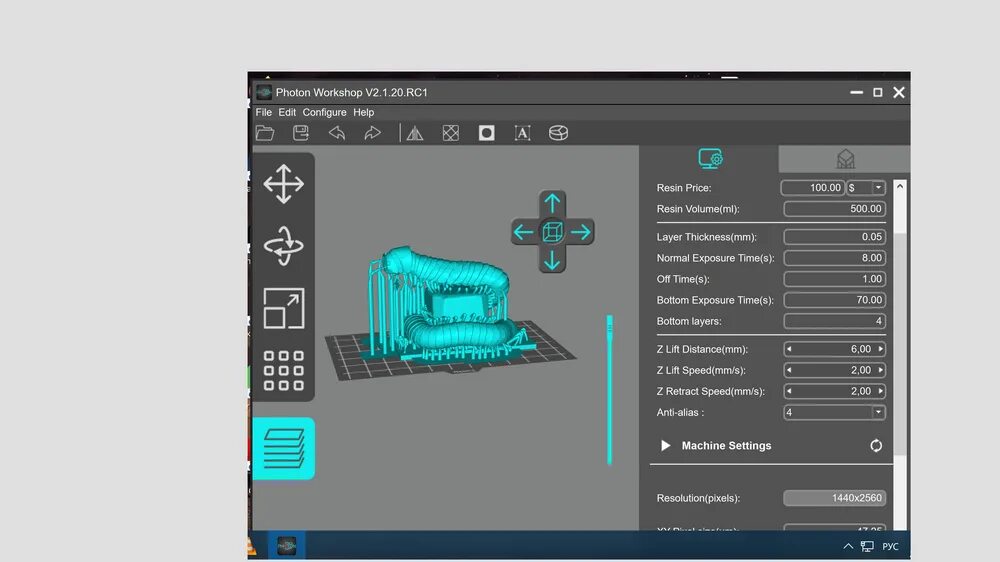This screenshot has height=562, width=1000.
Task: Open the Configure menu
Action: tap(325, 112)
